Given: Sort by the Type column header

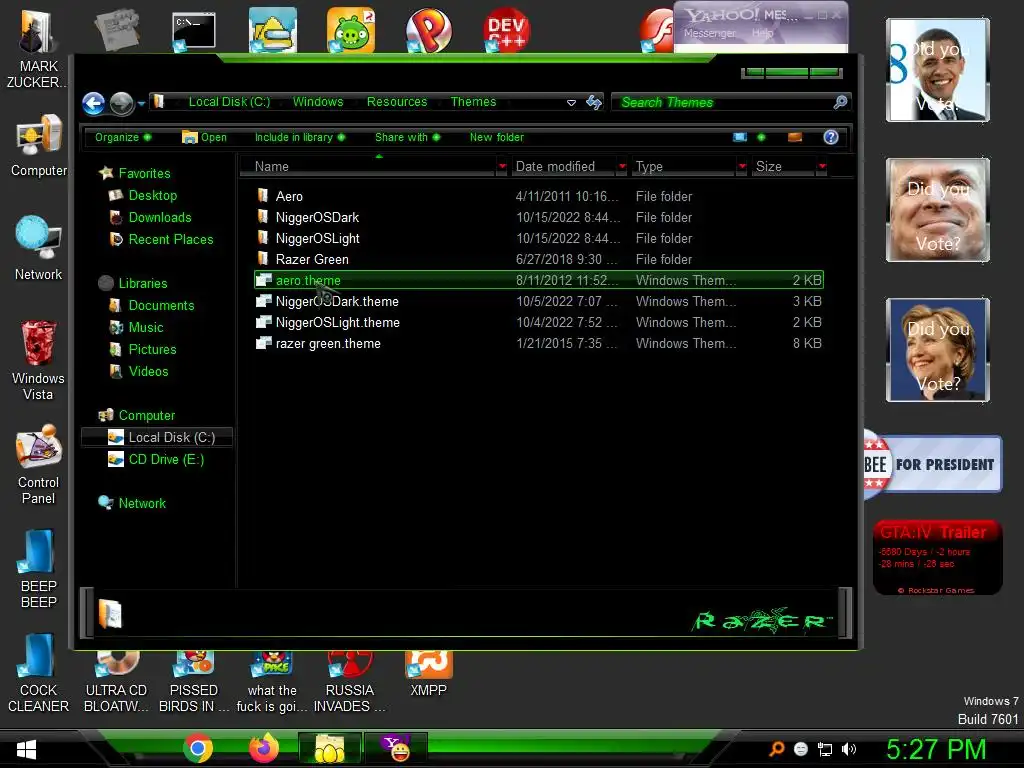Looking at the screenshot, I should [x=684, y=167].
